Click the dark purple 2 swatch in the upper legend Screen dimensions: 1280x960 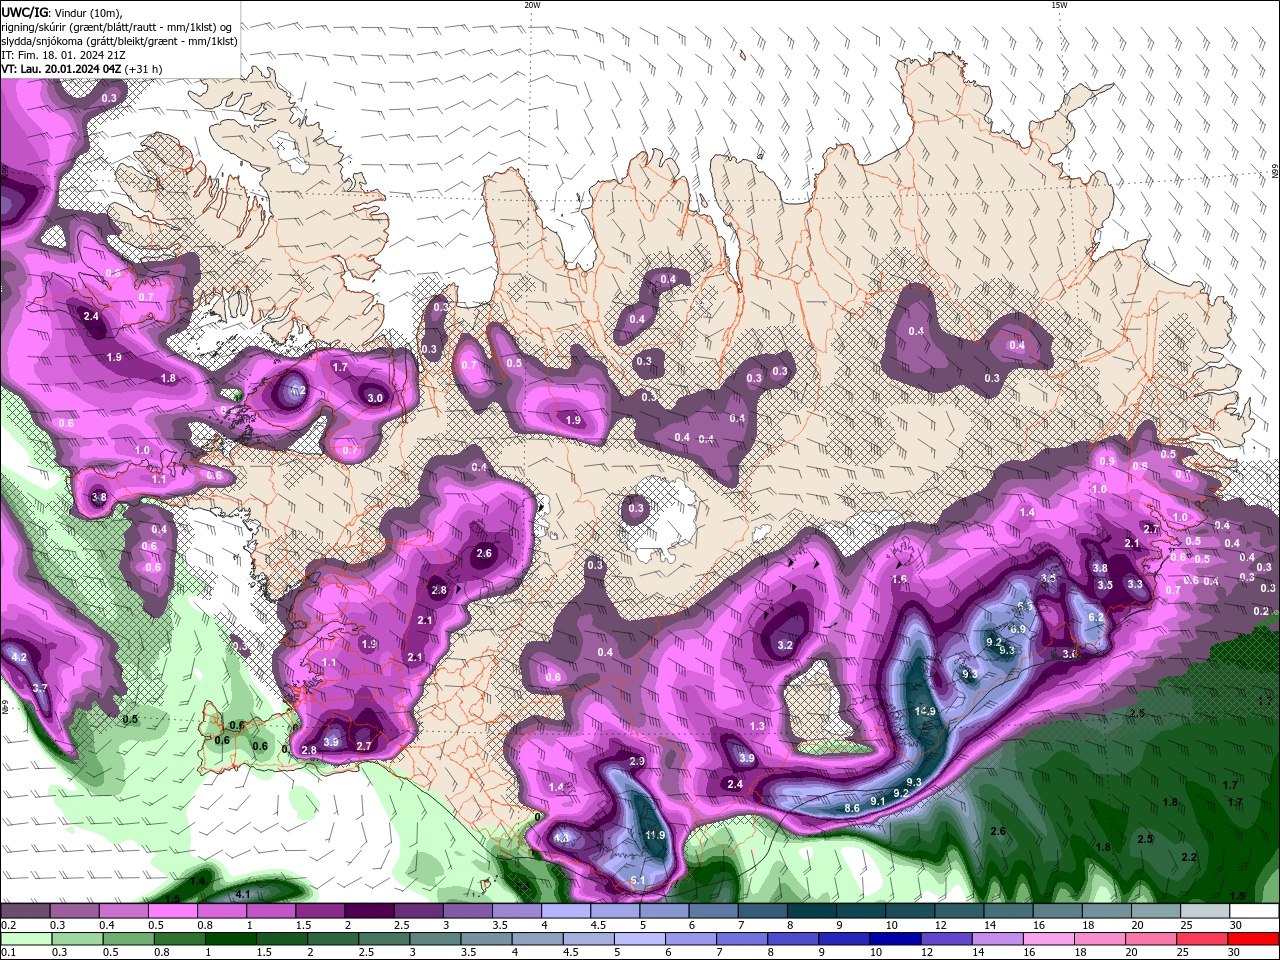(368, 912)
